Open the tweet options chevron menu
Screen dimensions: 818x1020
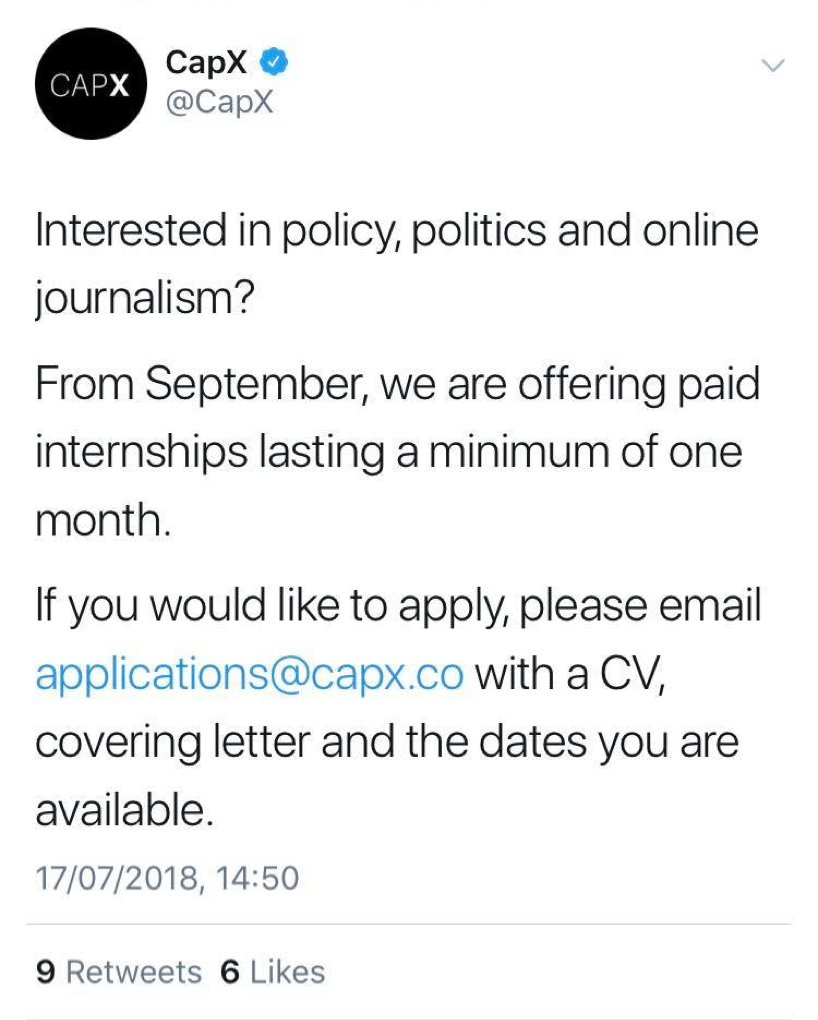[x=773, y=66]
